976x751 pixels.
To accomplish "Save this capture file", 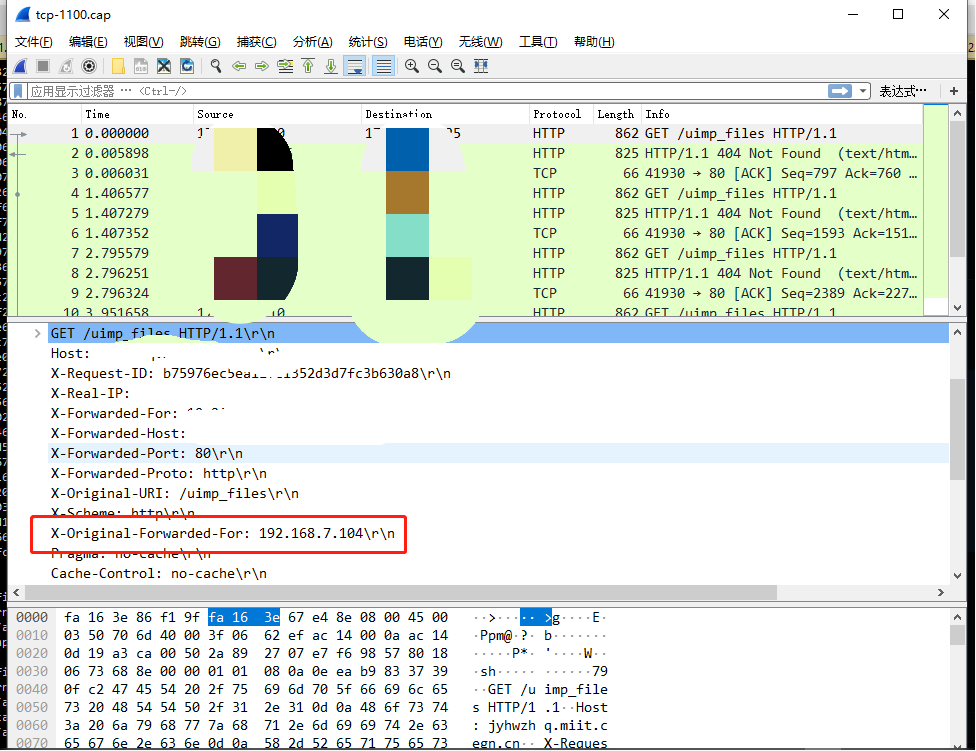I will (x=141, y=66).
